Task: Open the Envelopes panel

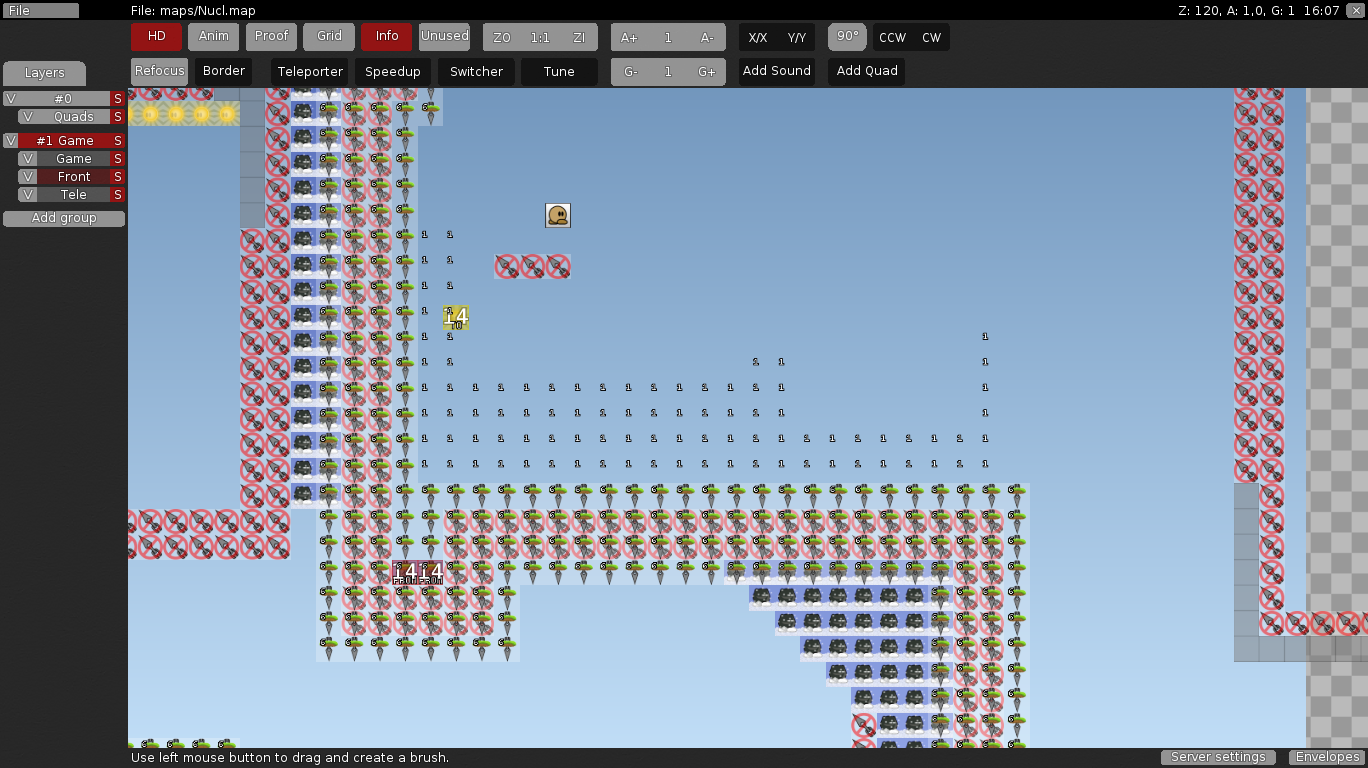Action: [x=1327, y=757]
